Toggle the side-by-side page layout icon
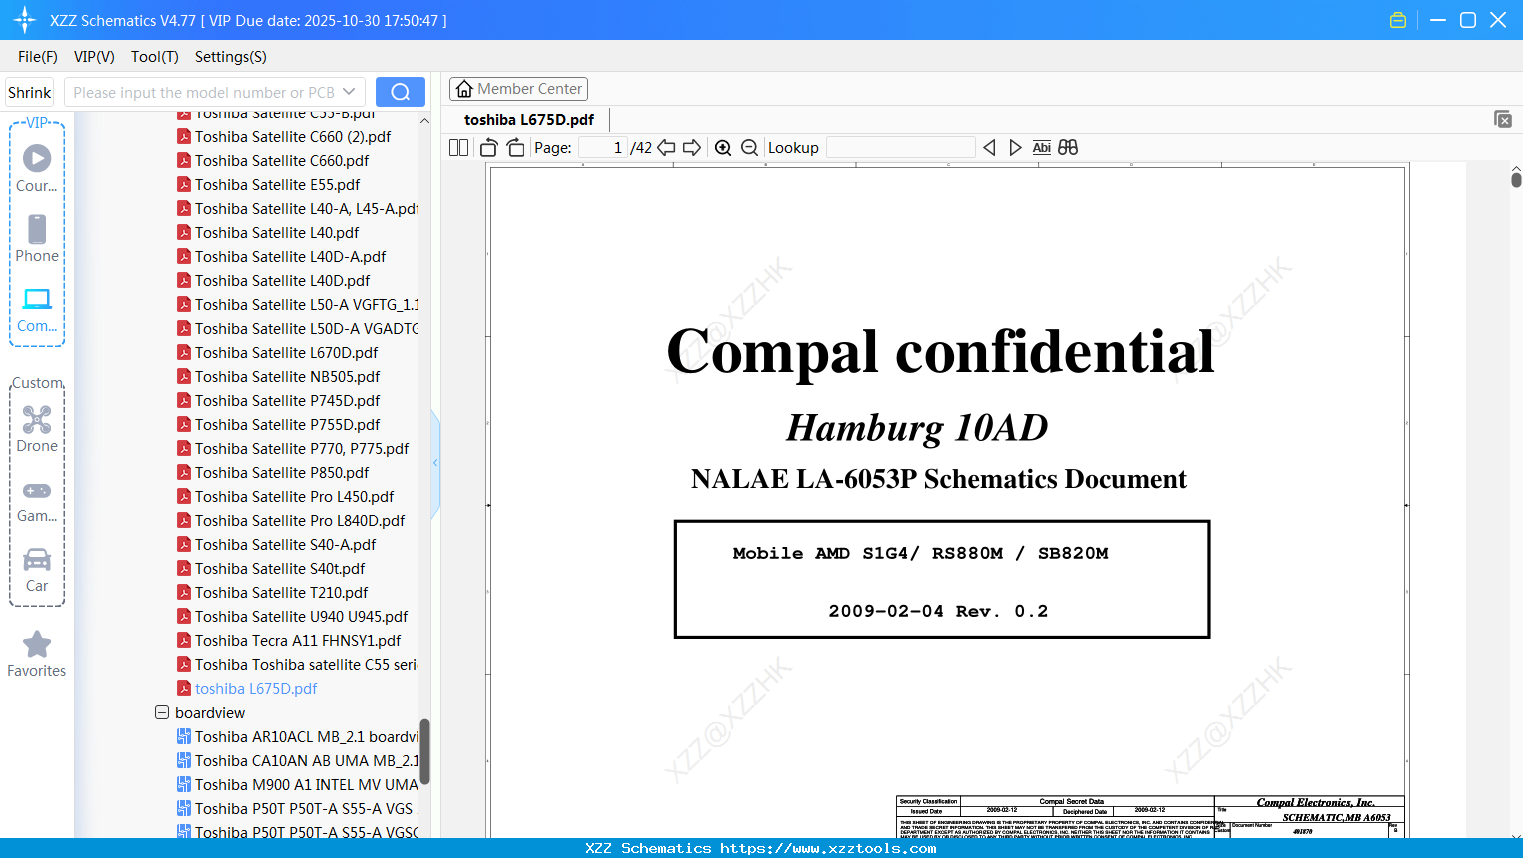 pos(458,148)
